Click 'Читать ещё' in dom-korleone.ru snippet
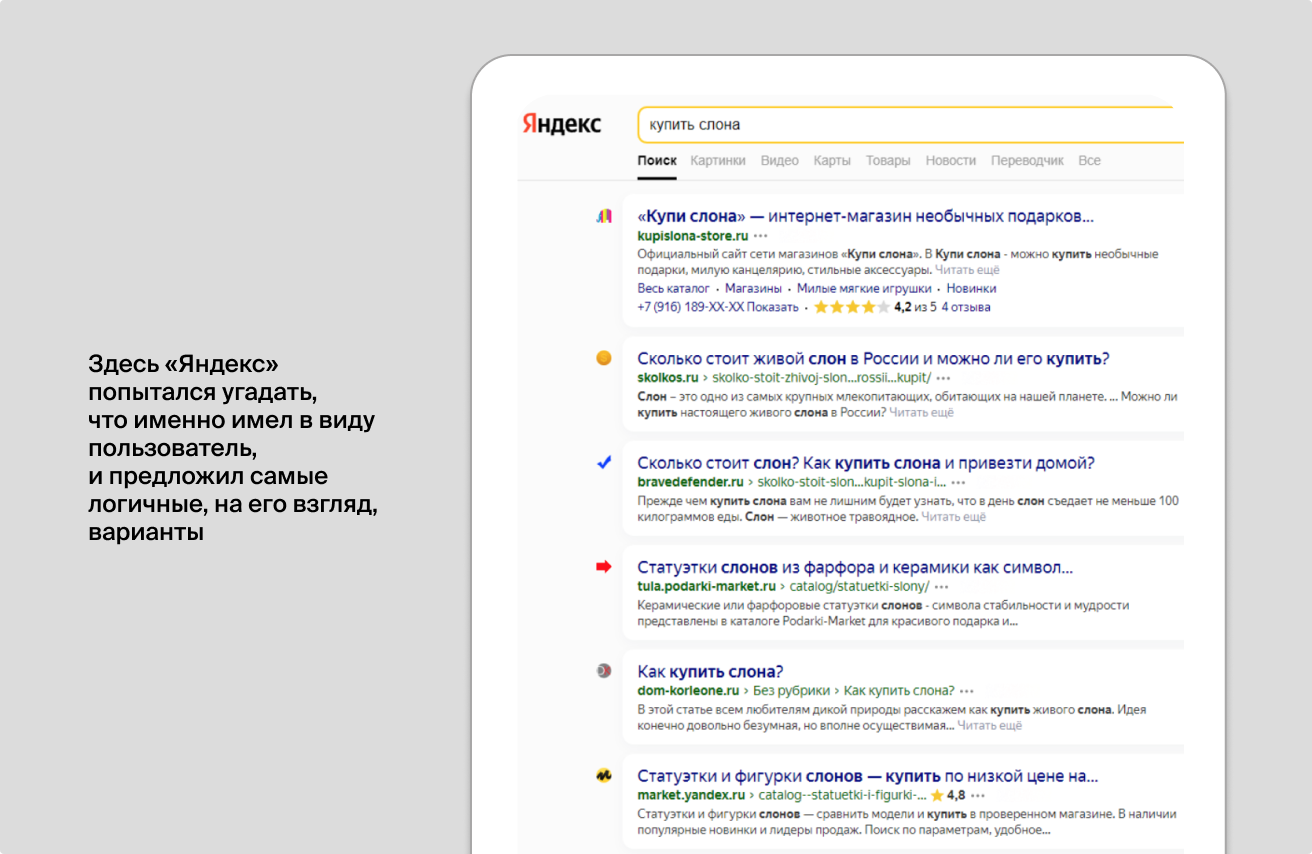The width and height of the screenshot is (1312, 854). (990, 725)
